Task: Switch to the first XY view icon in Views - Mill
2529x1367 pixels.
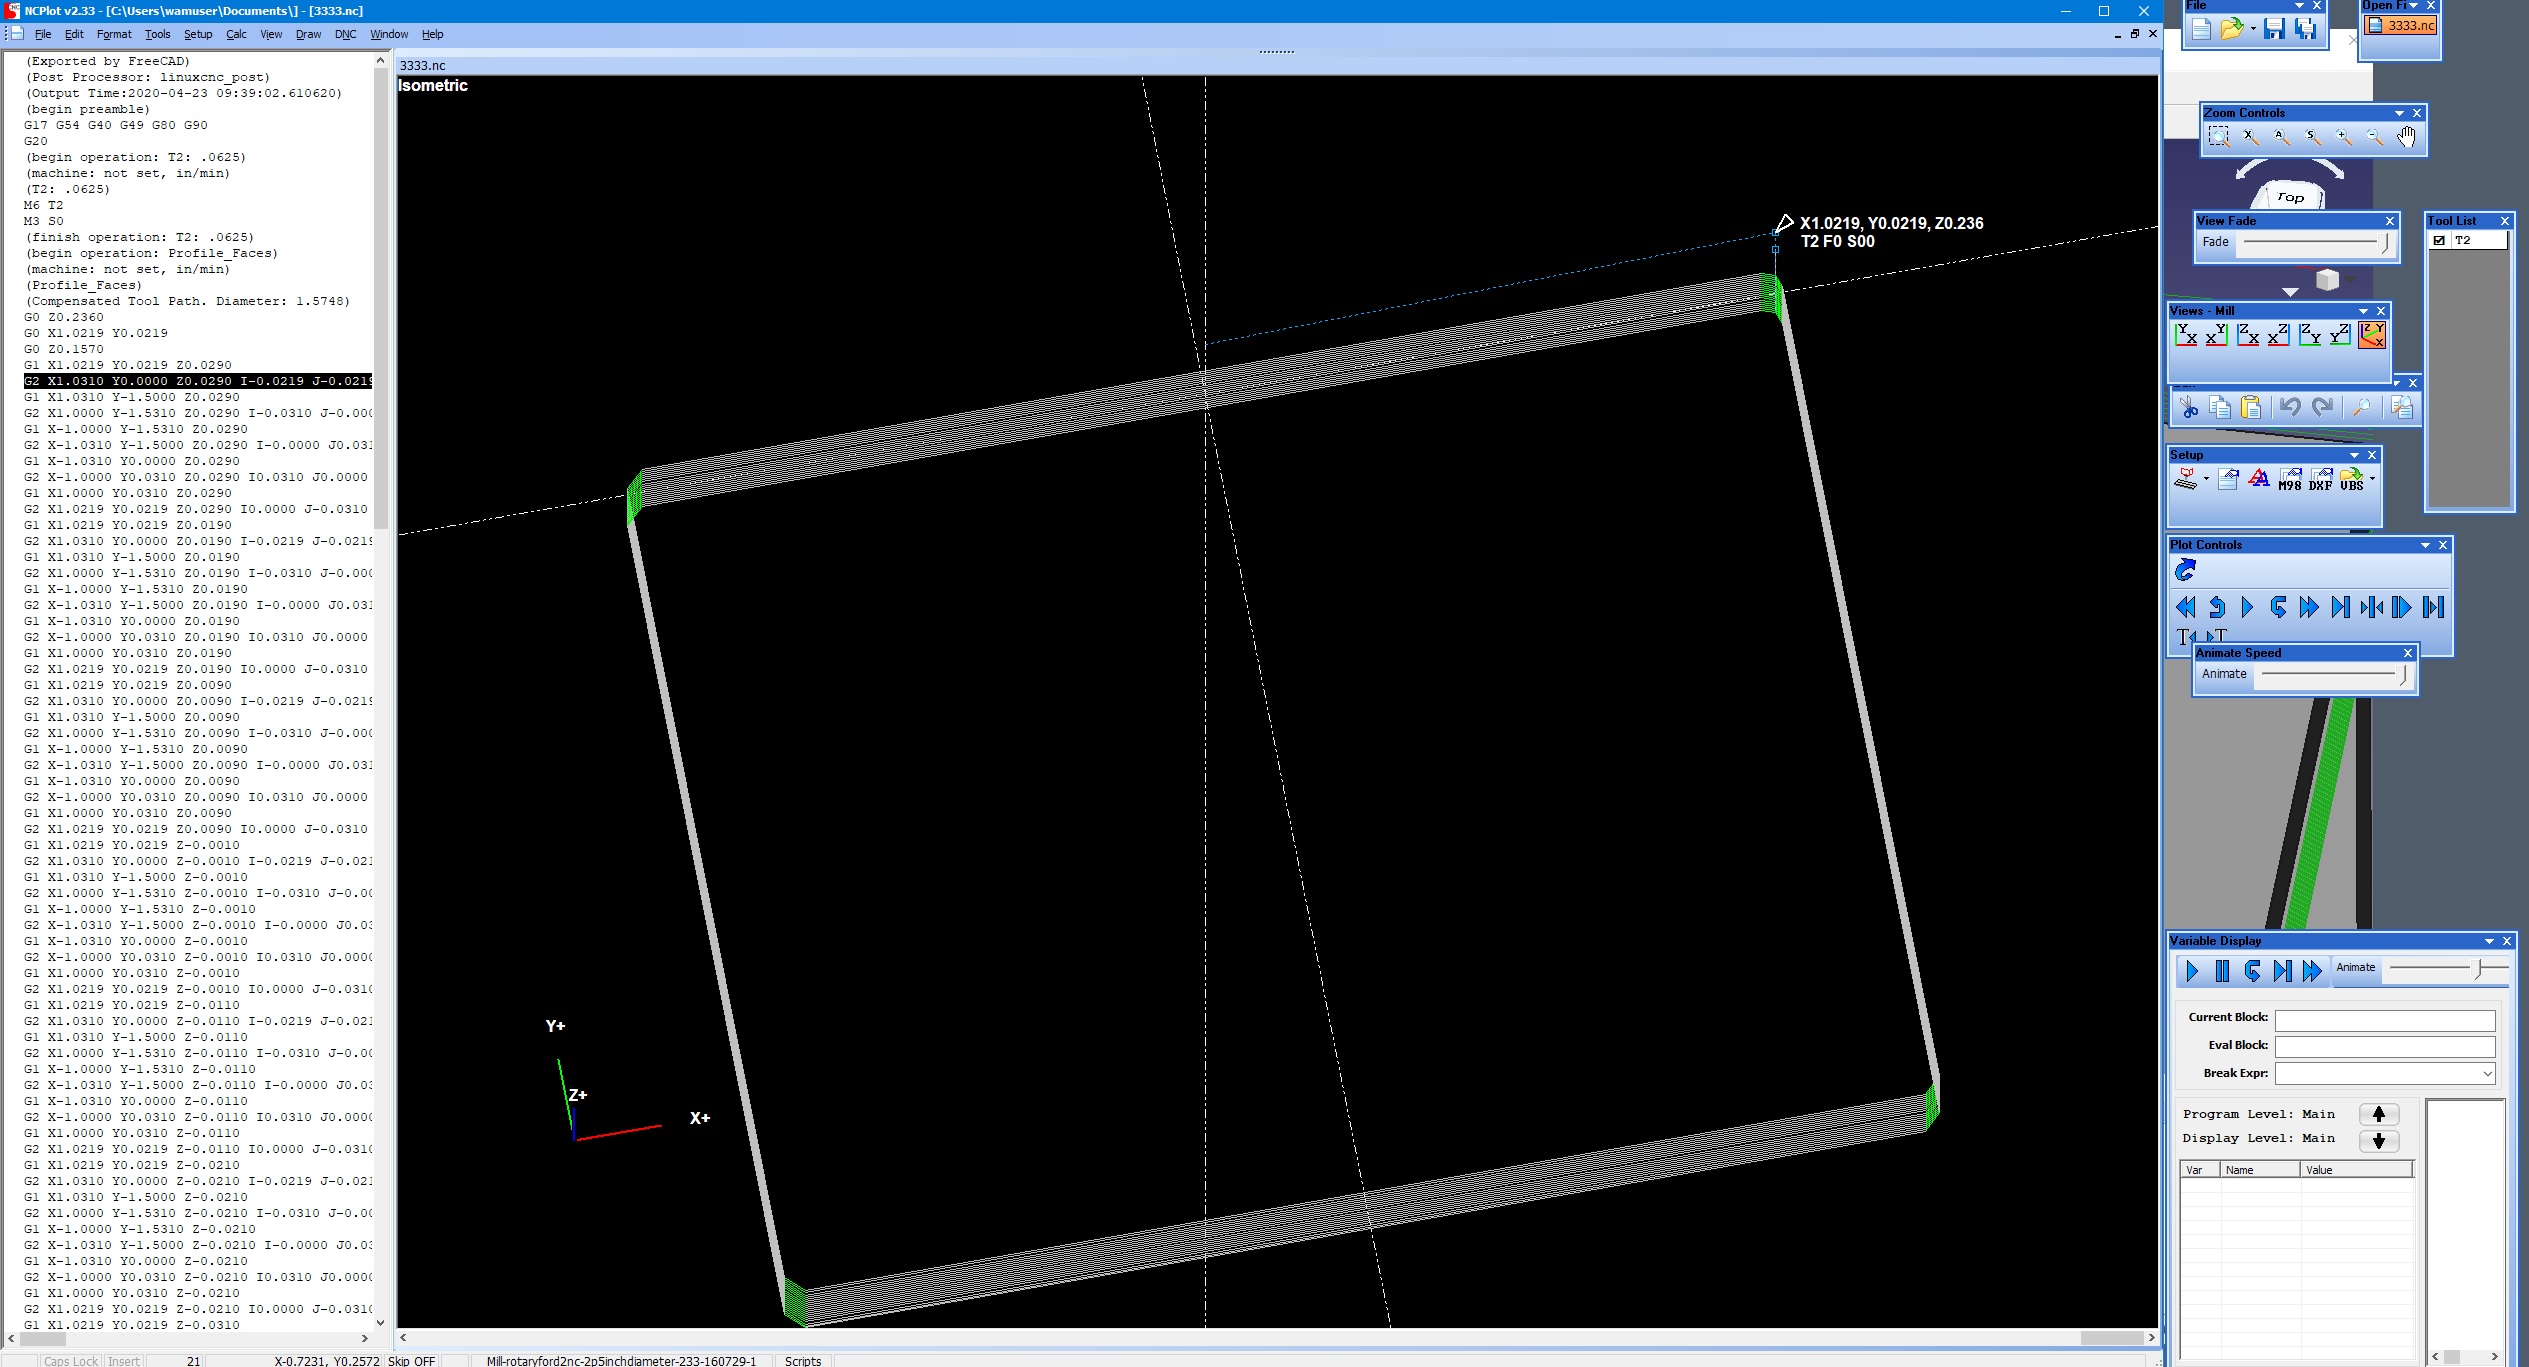Action: [2186, 335]
